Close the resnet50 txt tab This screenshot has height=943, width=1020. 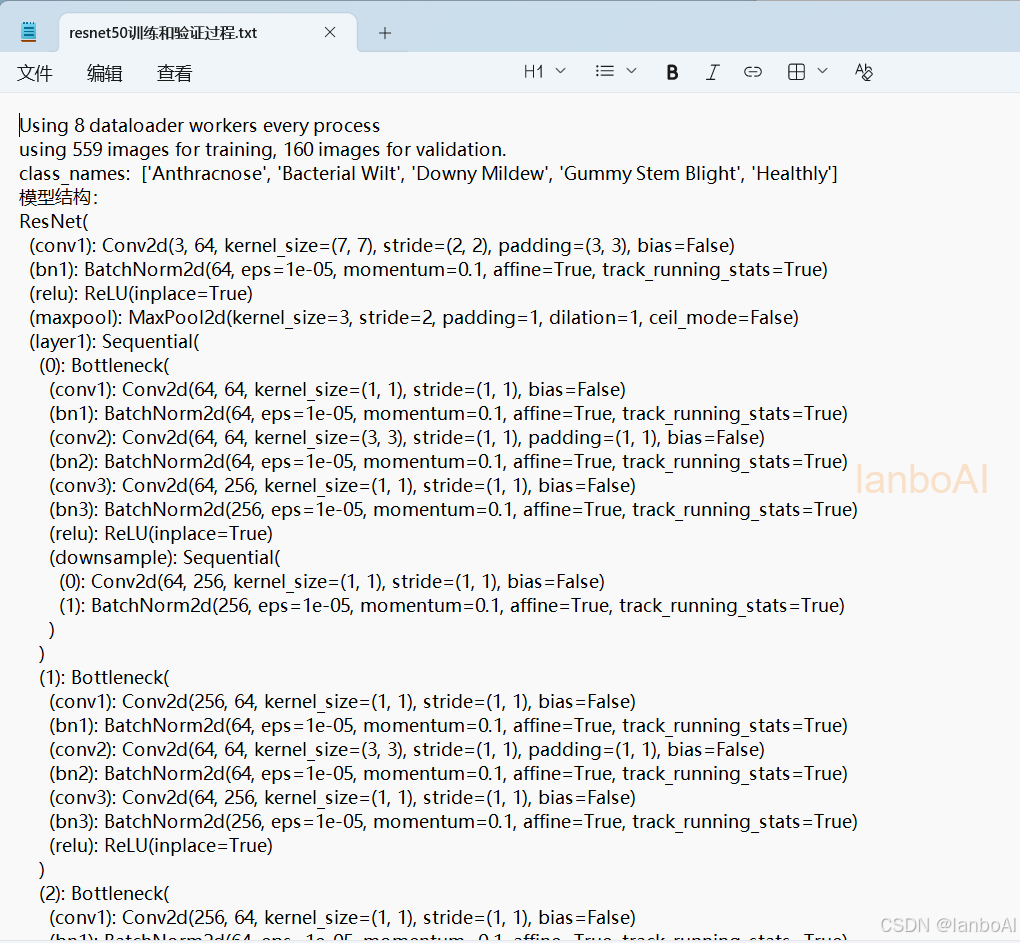click(330, 33)
